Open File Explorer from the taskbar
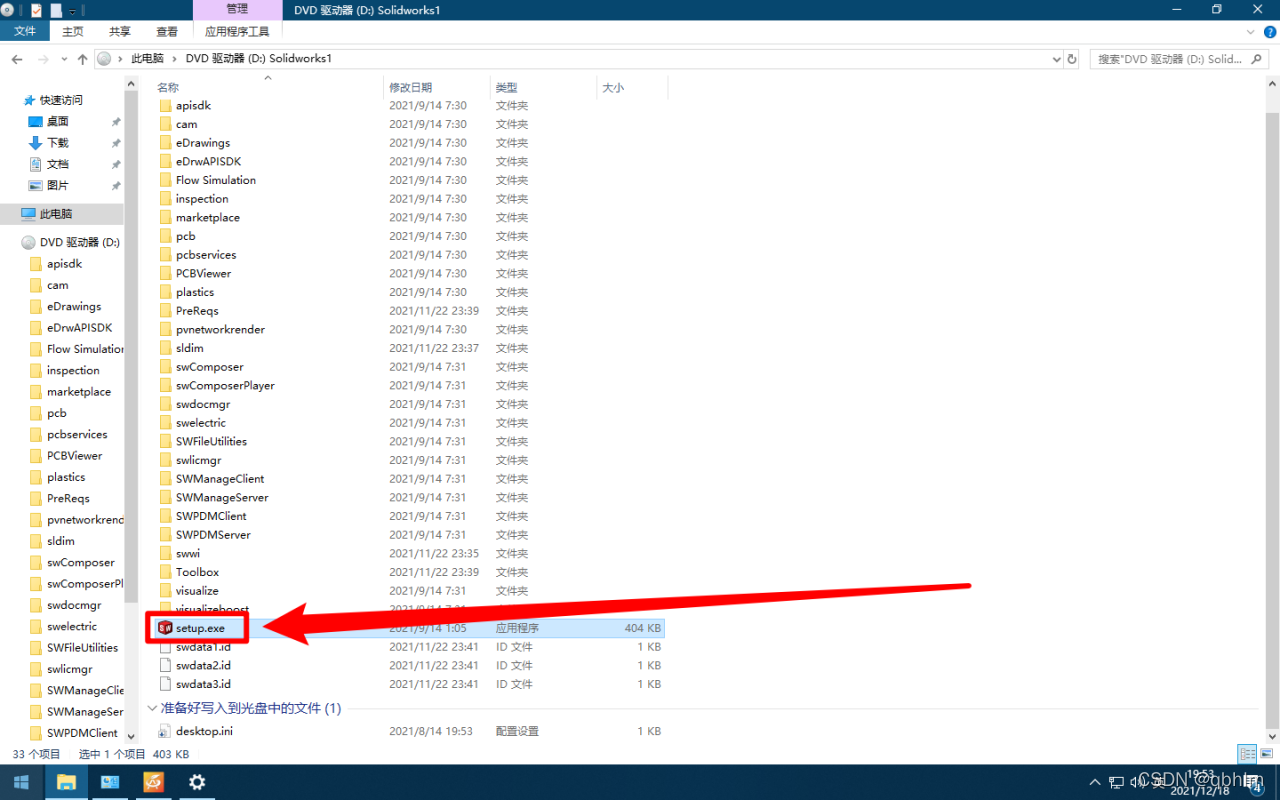Image resolution: width=1280 pixels, height=800 pixels. pos(65,782)
